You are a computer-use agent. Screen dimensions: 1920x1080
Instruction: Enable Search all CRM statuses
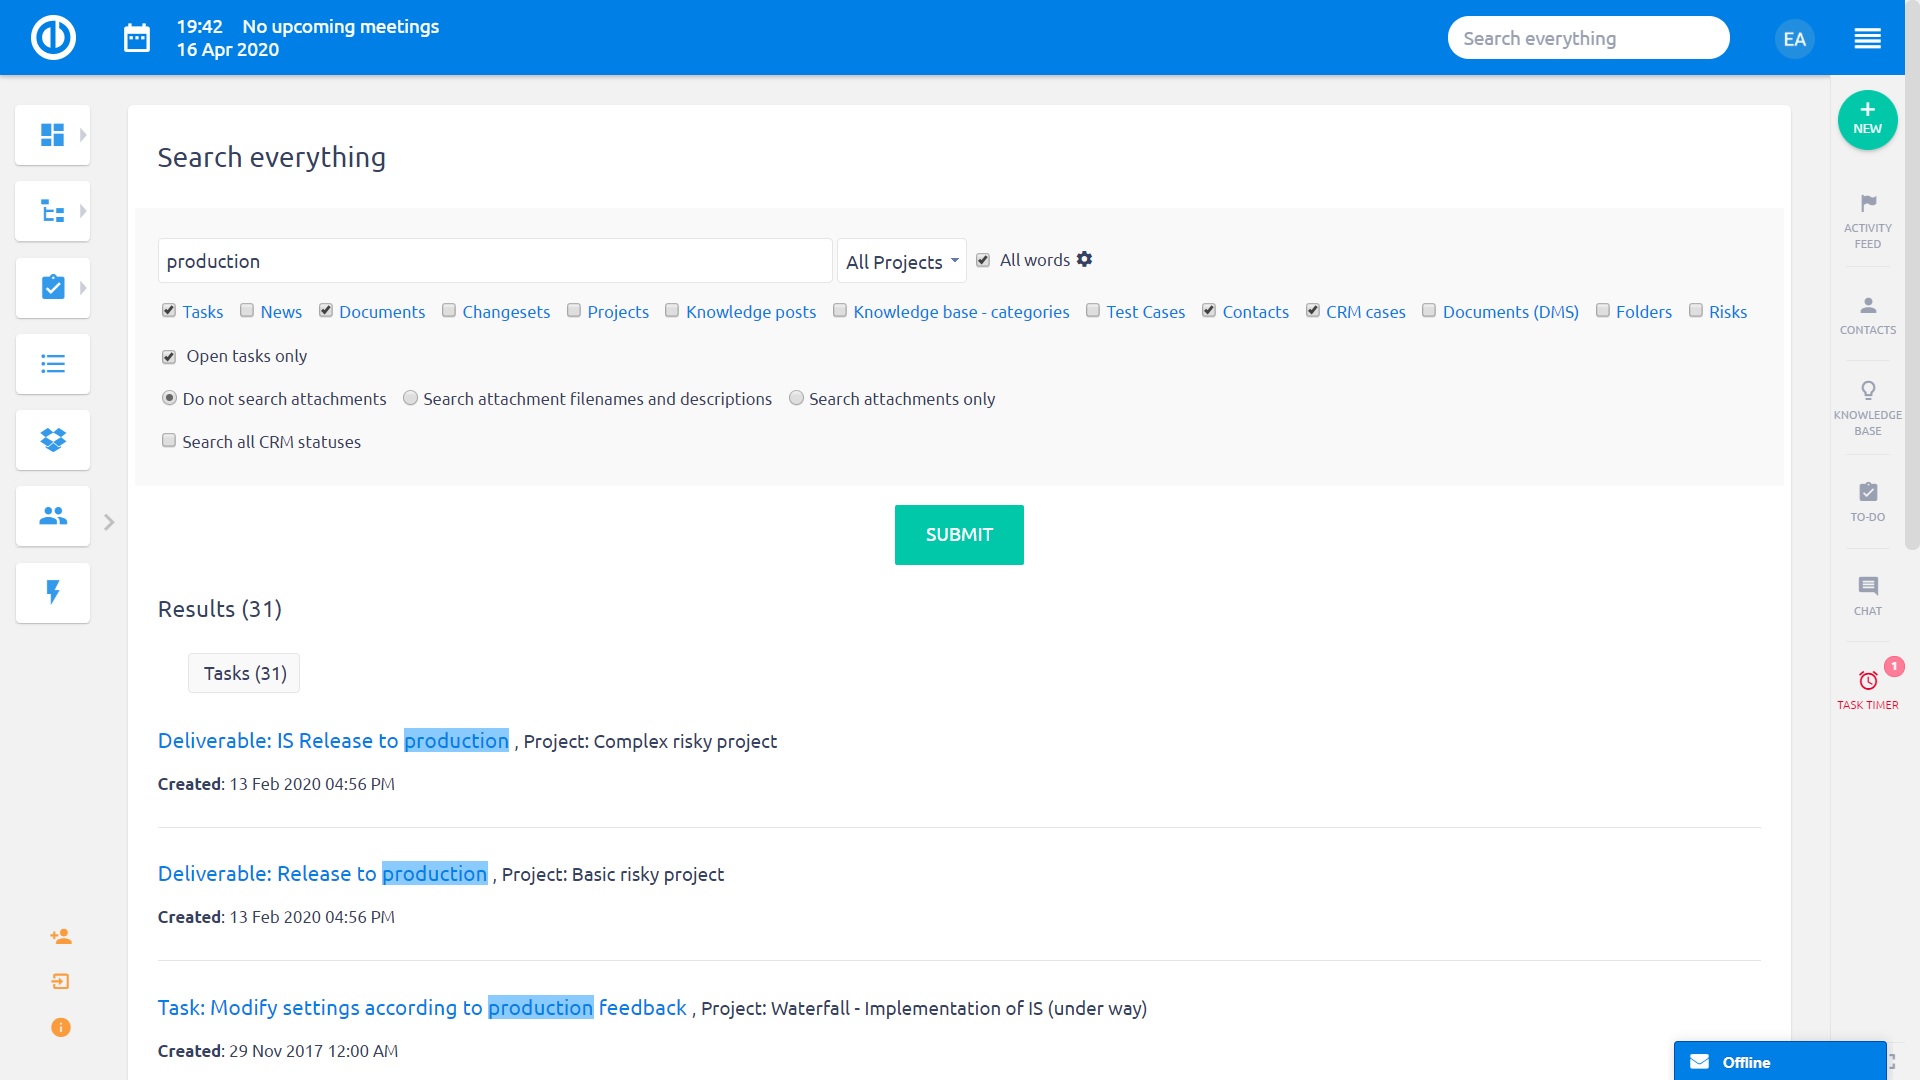click(169, 441)
